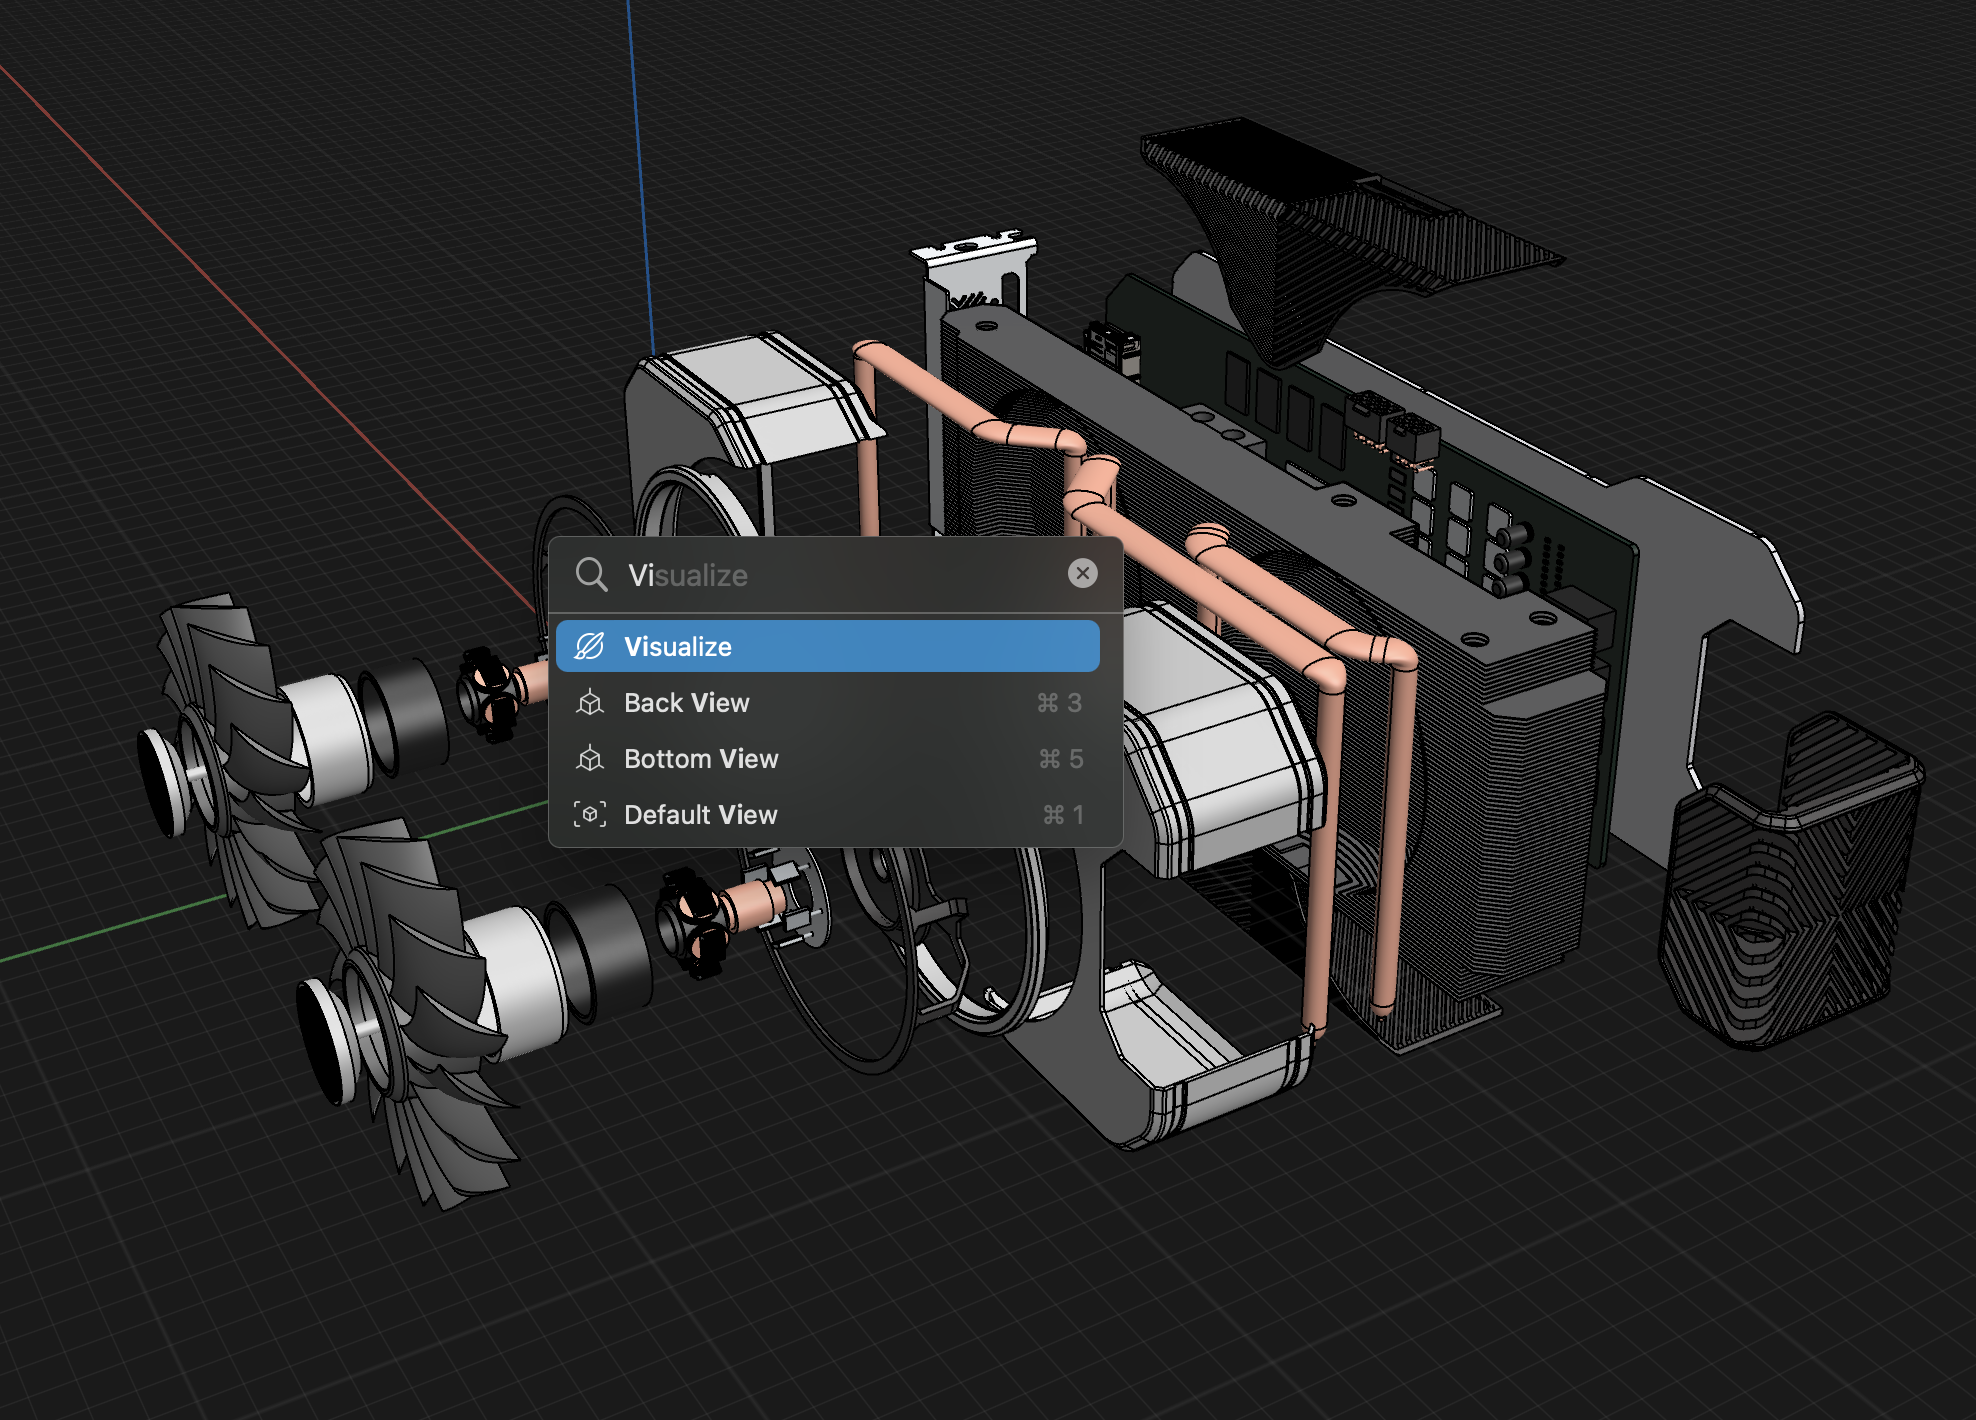Screen dimensions: 1976x1420
Task: Click the Default View frame icon
Action: [590, 815]
